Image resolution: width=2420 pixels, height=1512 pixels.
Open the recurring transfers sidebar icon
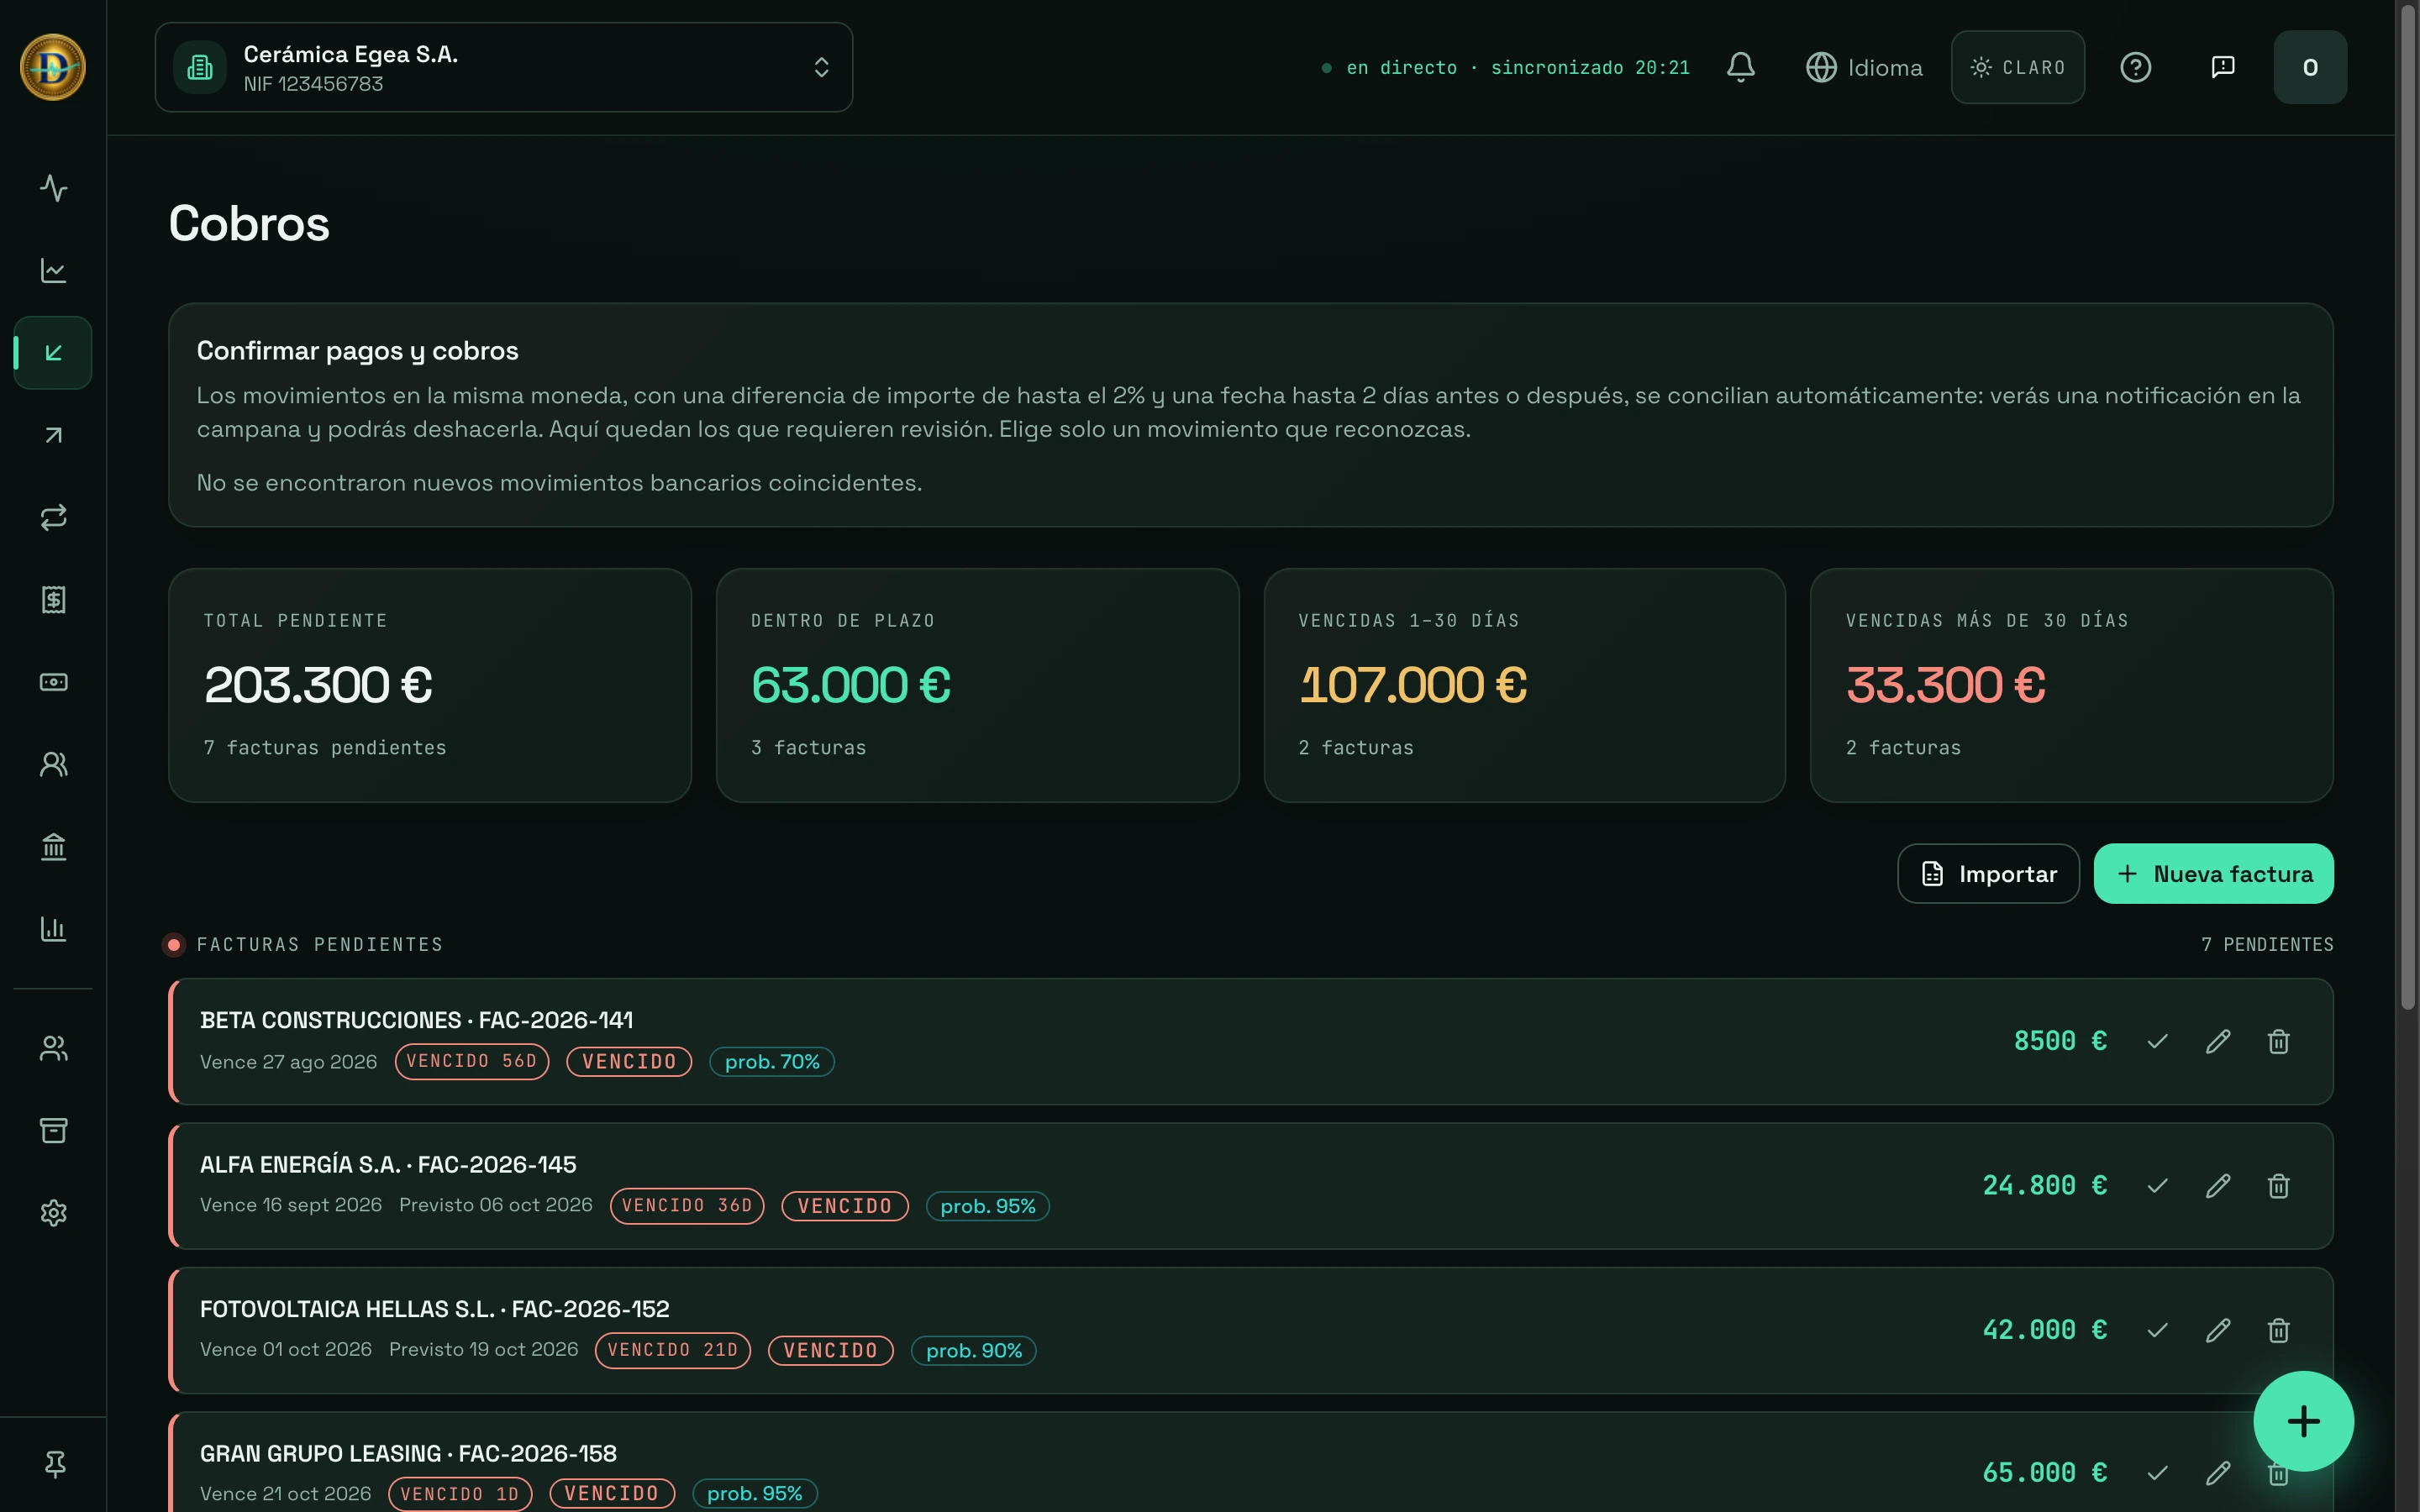click(53, 517)
